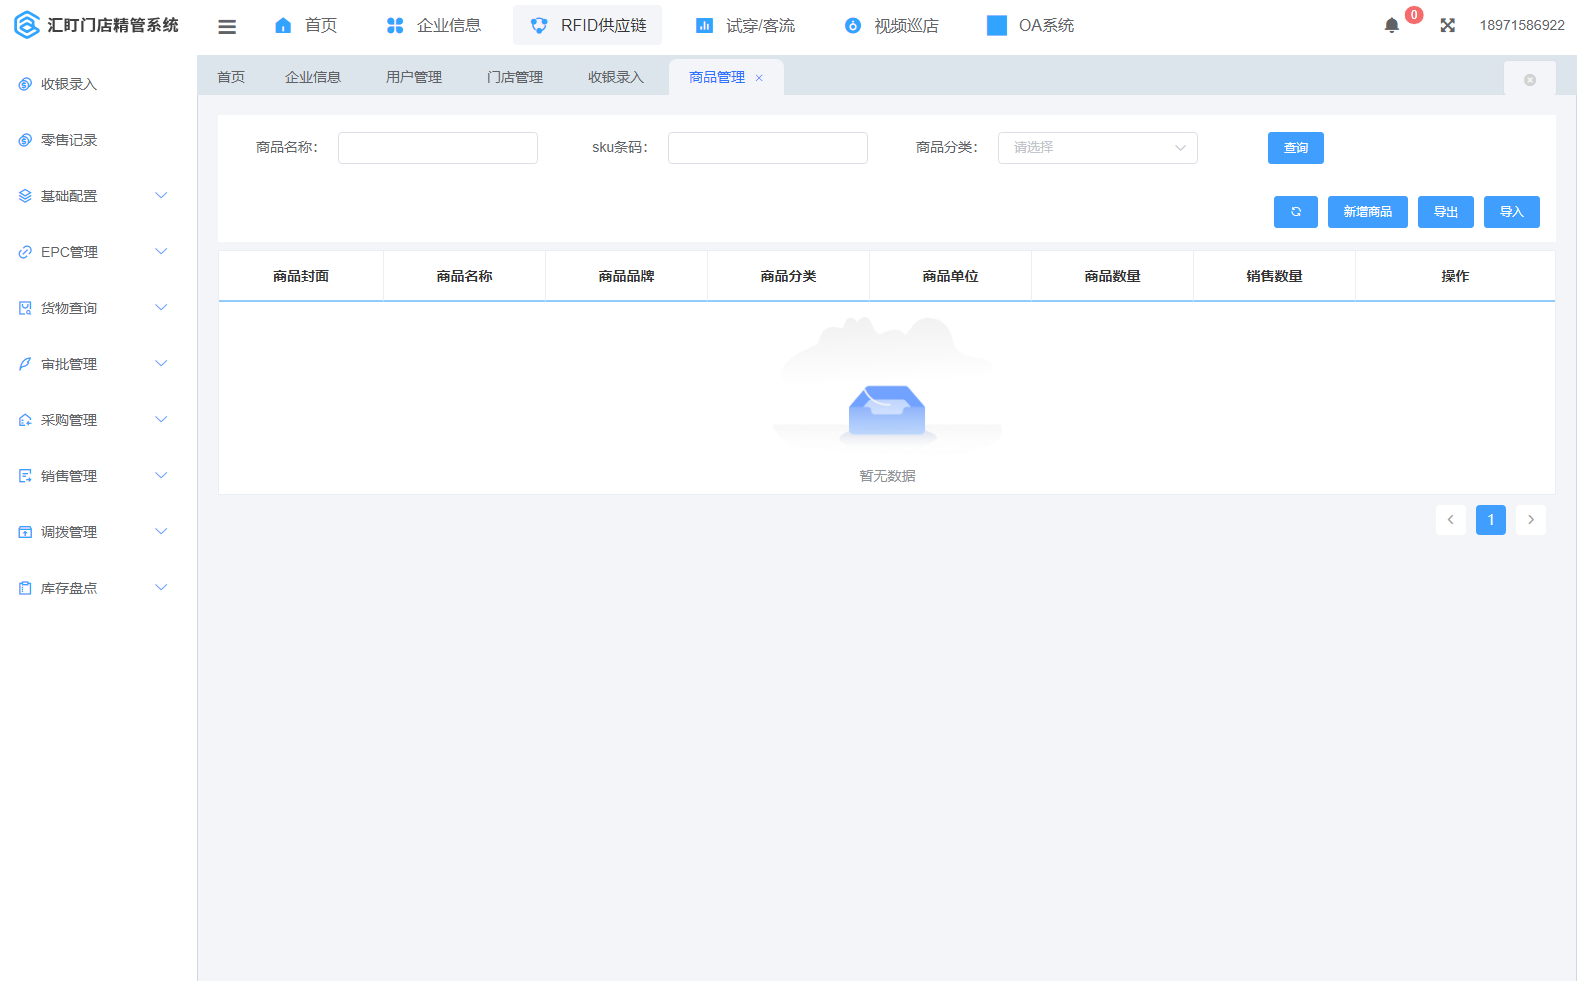Expand the 采购管理 submenu chevron
The image size is (1577, 981).
161,420
